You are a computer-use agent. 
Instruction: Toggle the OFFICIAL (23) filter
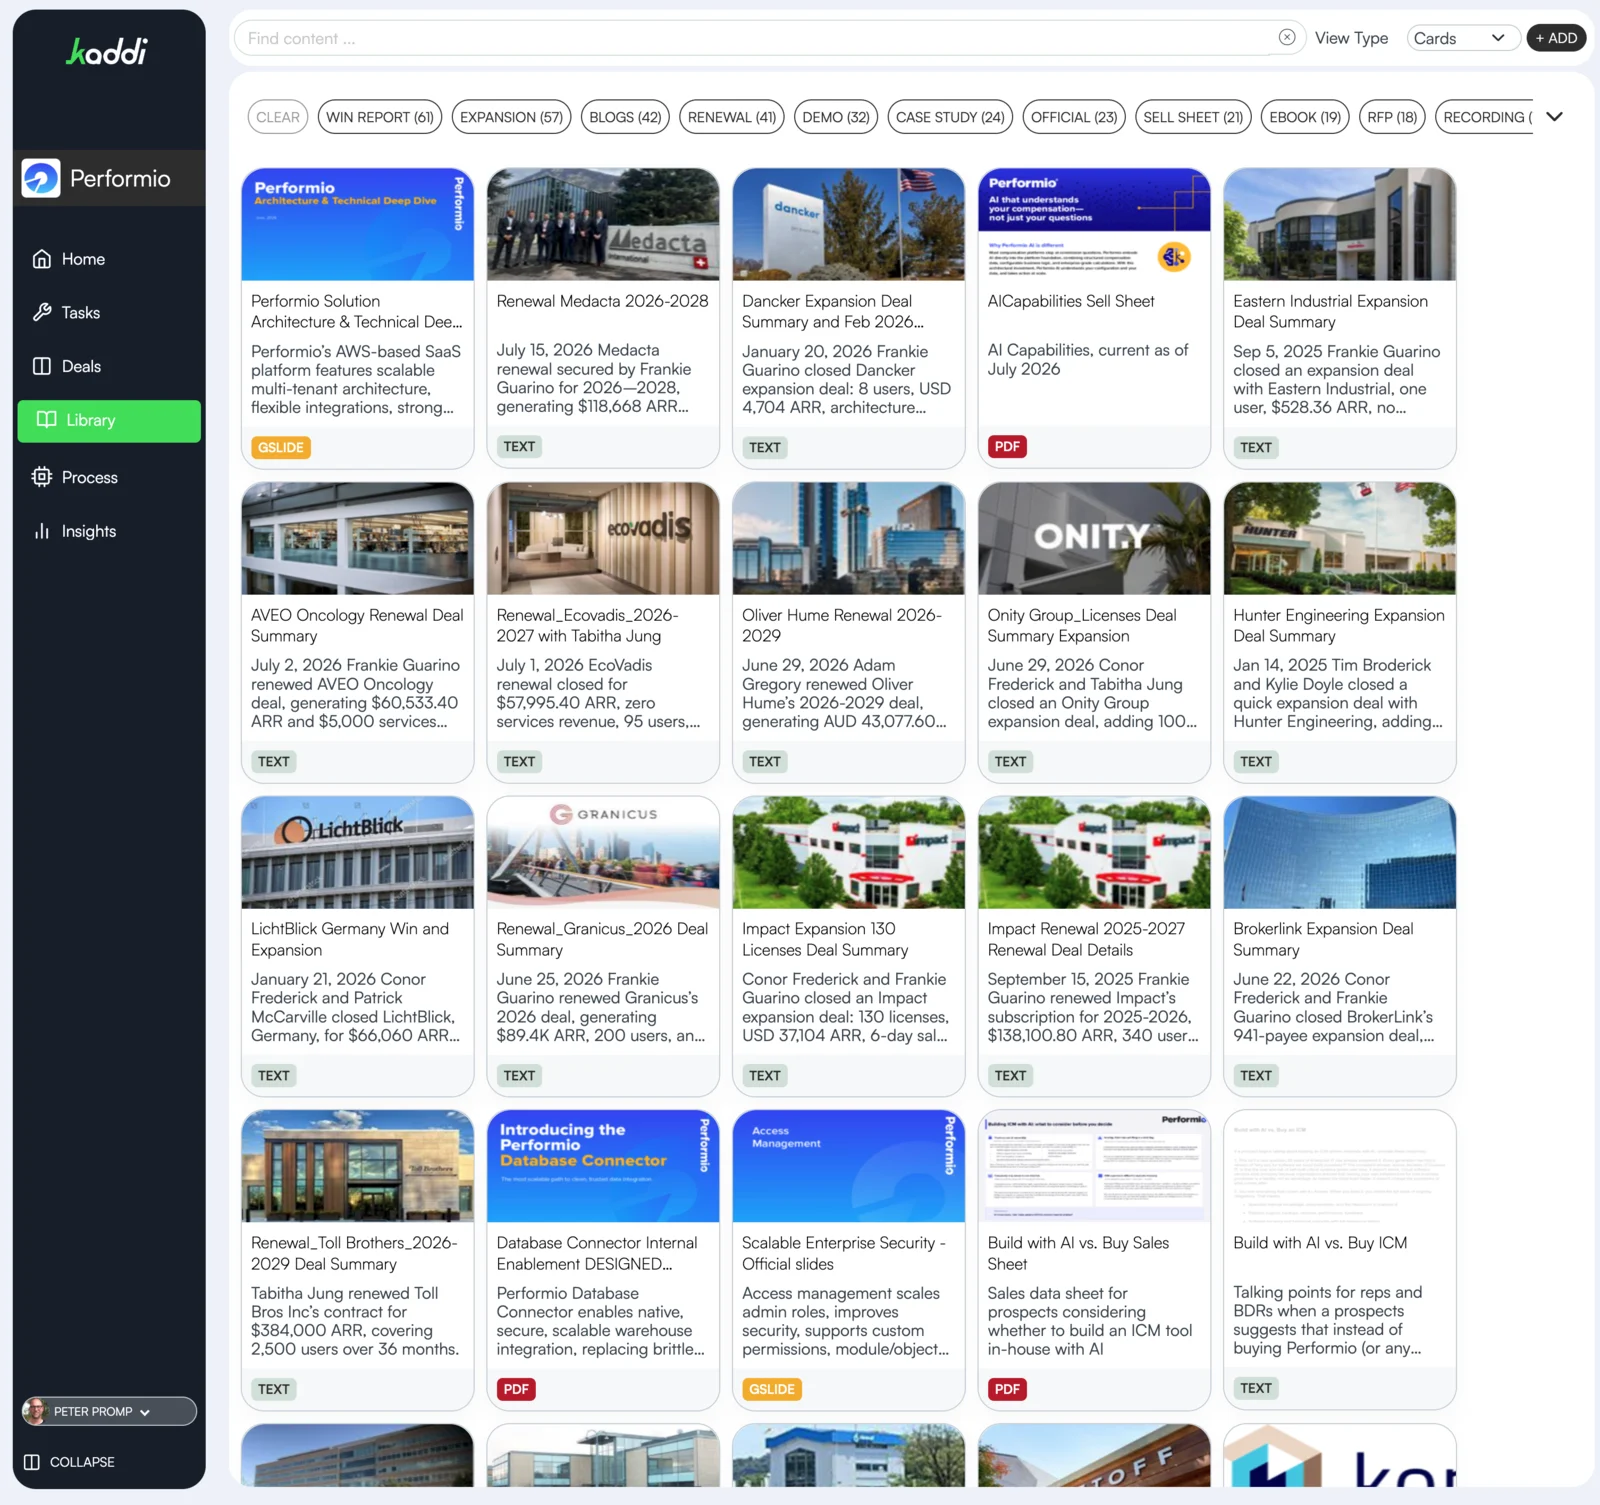point(1074,117)
